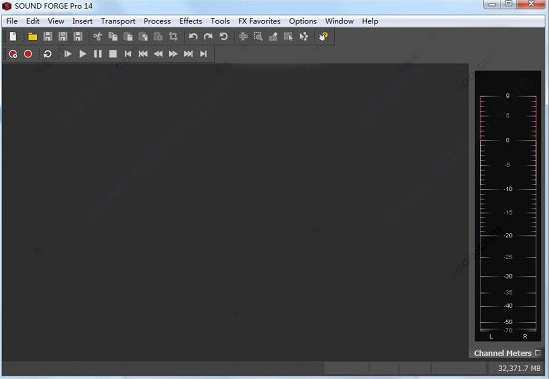Start recording with the red Record button
This screenshot has width=549, height=379.
(28, 54)
